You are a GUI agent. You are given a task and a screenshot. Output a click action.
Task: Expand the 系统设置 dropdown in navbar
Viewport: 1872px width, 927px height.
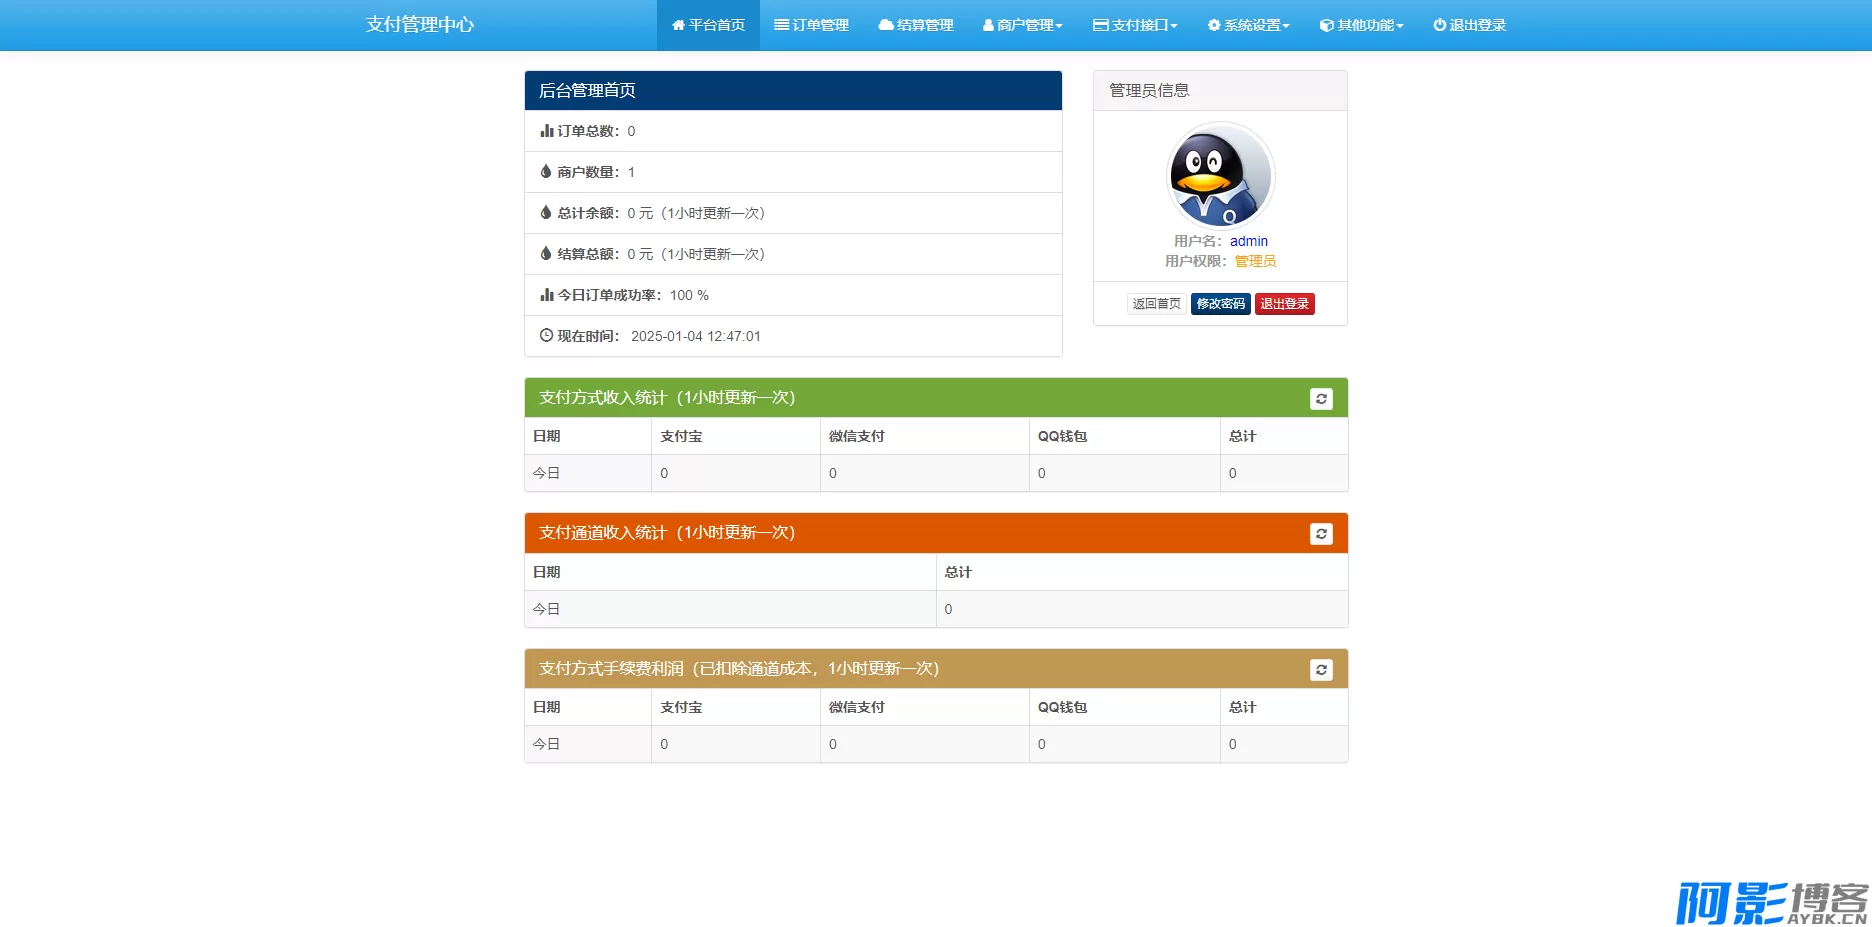click(x=1248, y=25)
